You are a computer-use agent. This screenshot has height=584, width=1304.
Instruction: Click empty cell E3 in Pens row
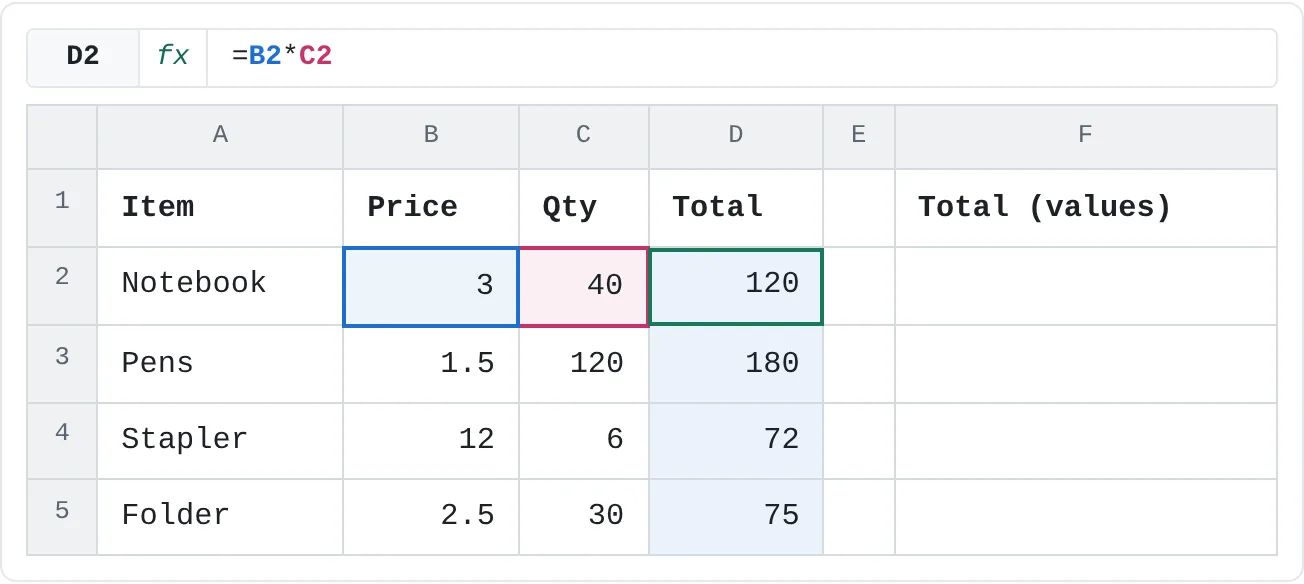(x=859, y=364)
